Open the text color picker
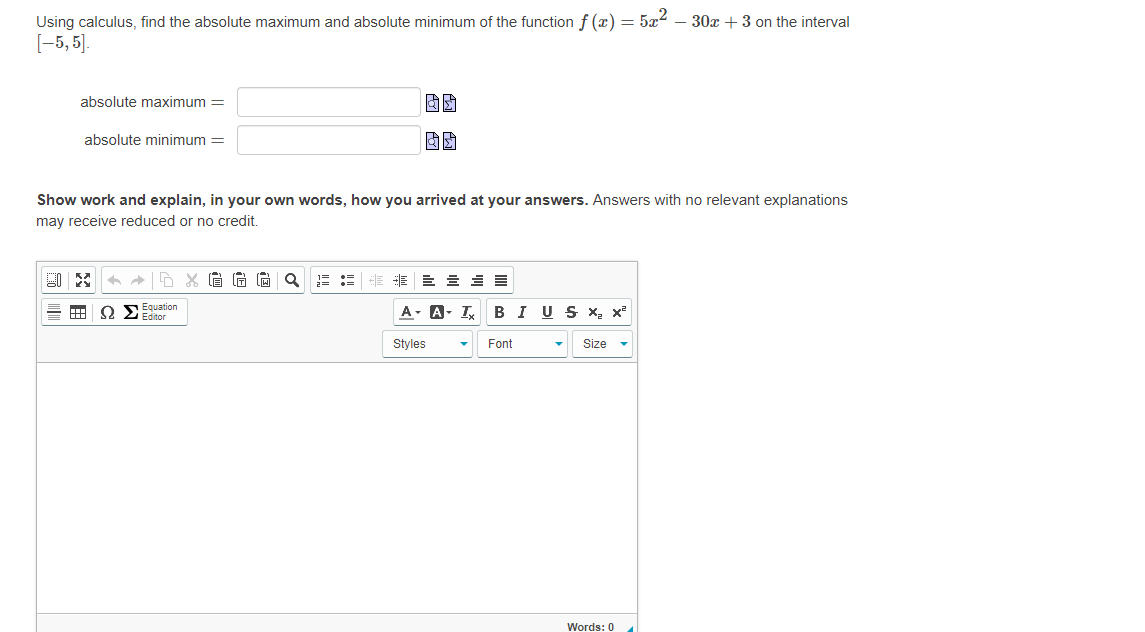Screen dimensions: 1145x632 [407, 312]
